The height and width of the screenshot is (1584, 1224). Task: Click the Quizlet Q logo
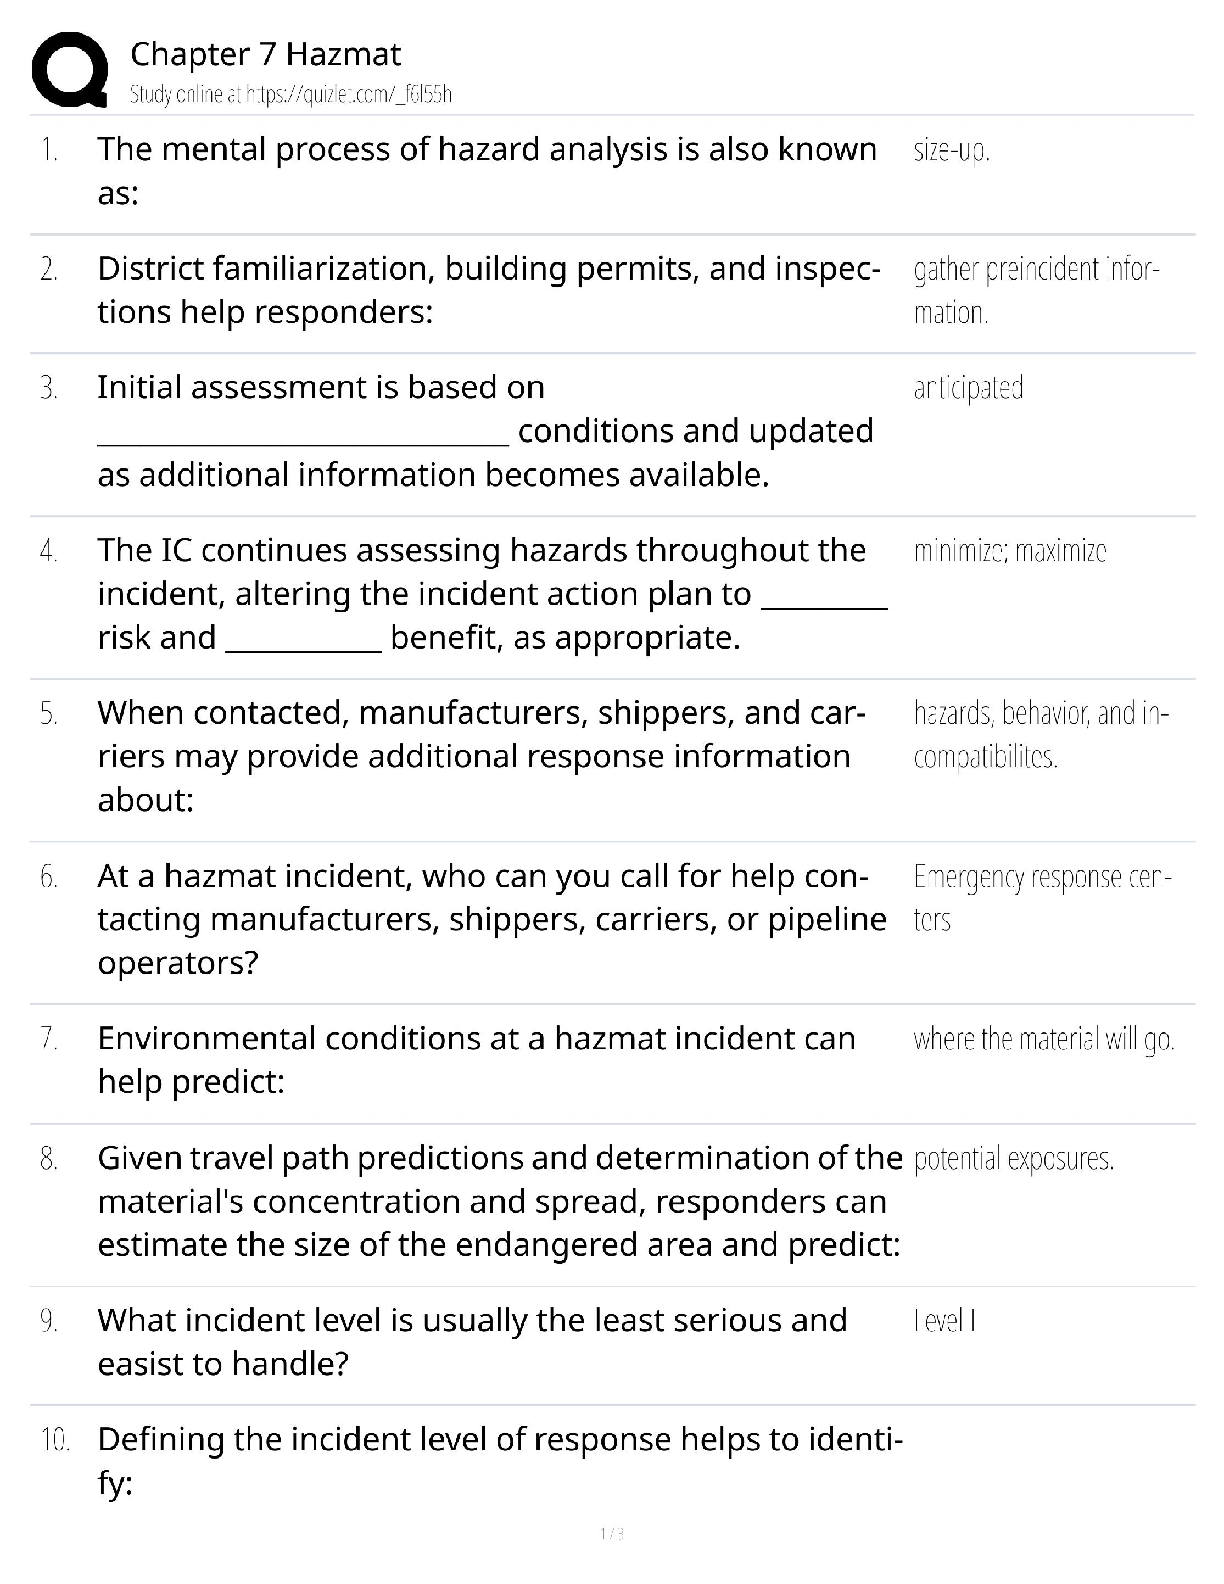coord(69,69)
